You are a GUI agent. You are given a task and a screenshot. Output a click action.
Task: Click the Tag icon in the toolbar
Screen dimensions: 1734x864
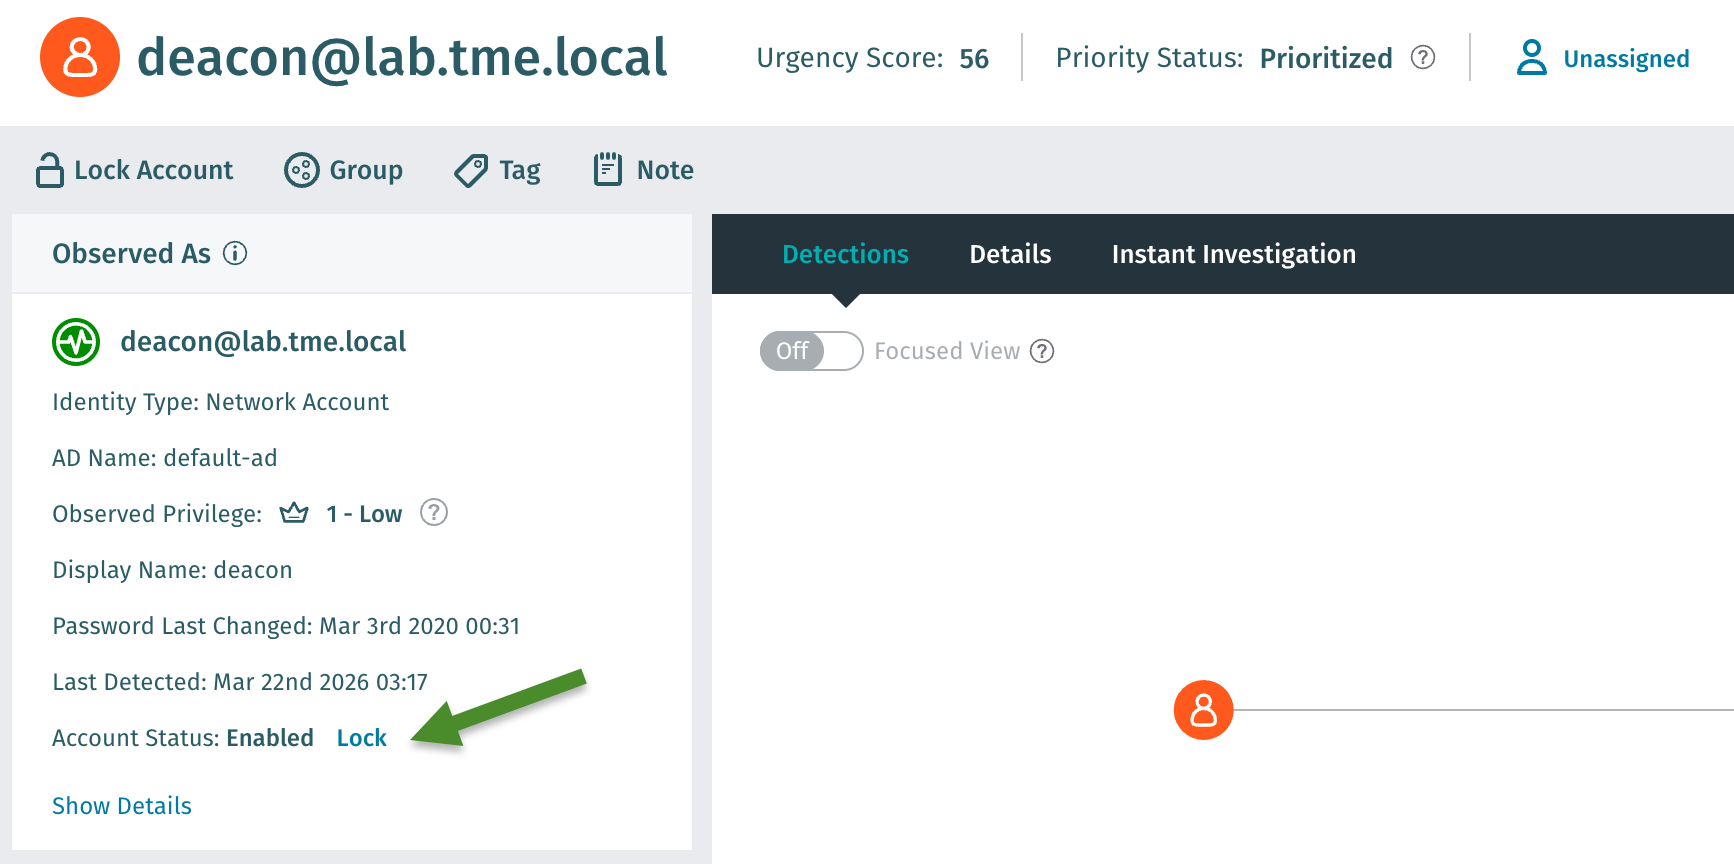(x=471, y=170)
